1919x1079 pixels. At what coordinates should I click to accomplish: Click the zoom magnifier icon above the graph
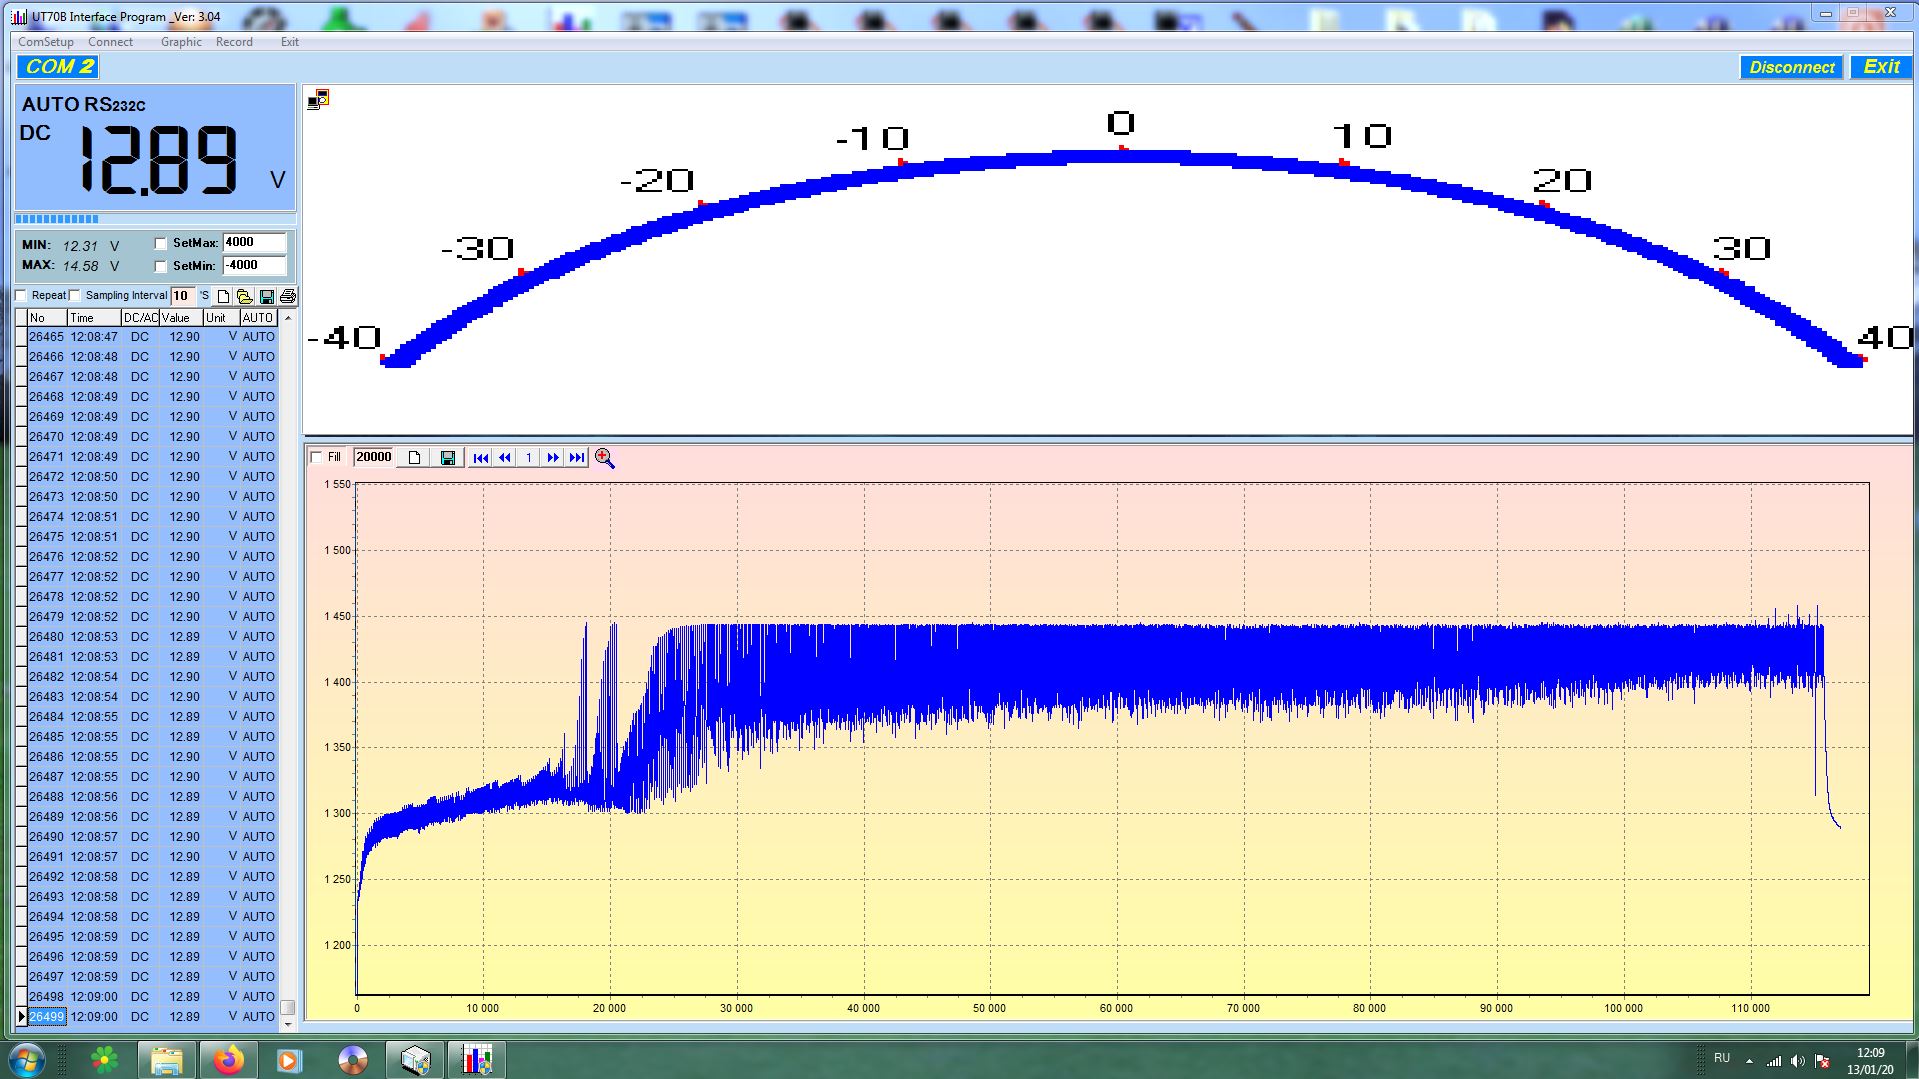(604, 458)
